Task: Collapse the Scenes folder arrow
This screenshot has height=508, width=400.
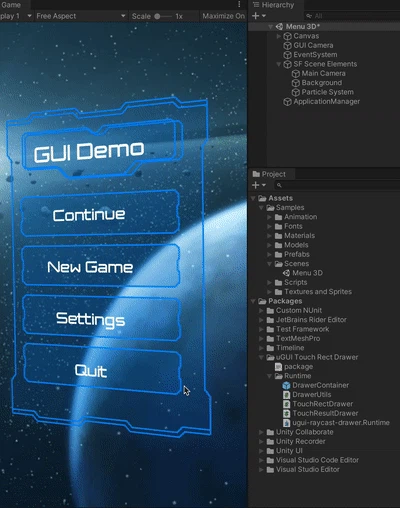Action: tap(269, 264)
